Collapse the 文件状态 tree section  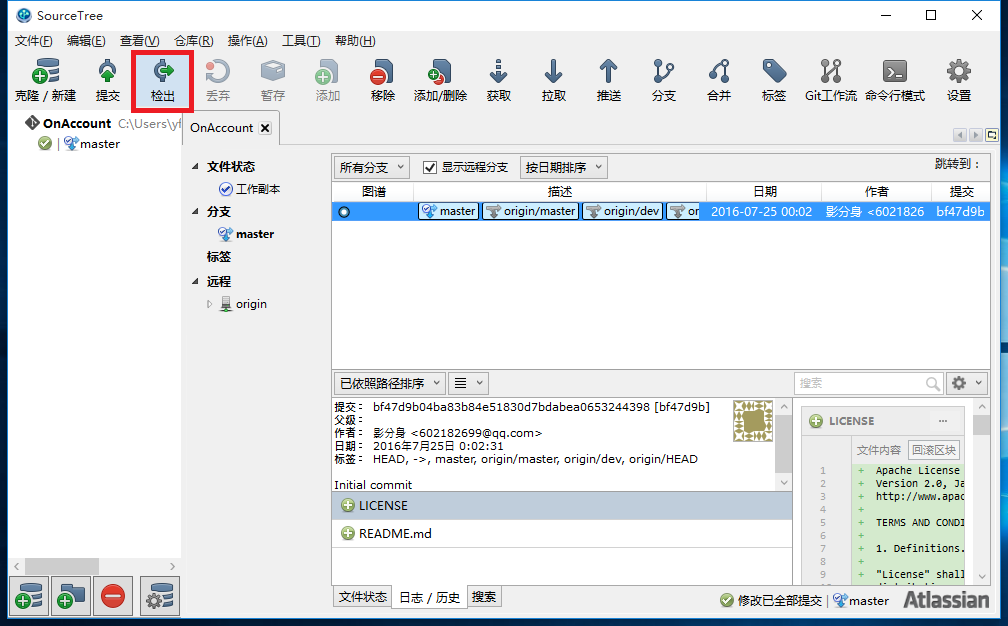195,166
